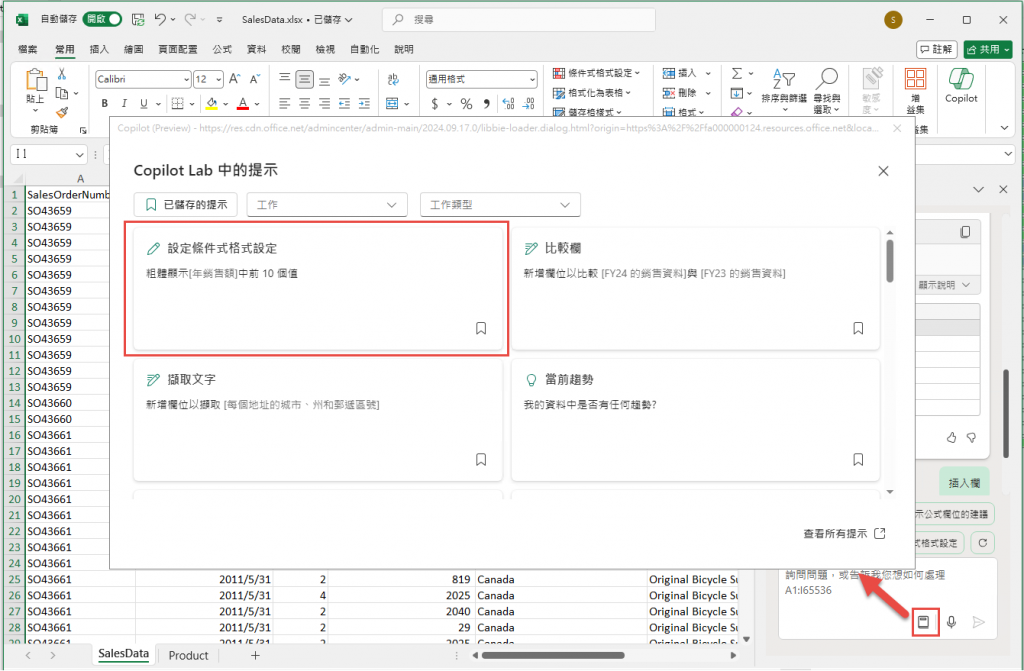Screen dimensions: 1024x671
Task: Click the refresh suggestions icon in Copilot
Action: pos(983,542)
